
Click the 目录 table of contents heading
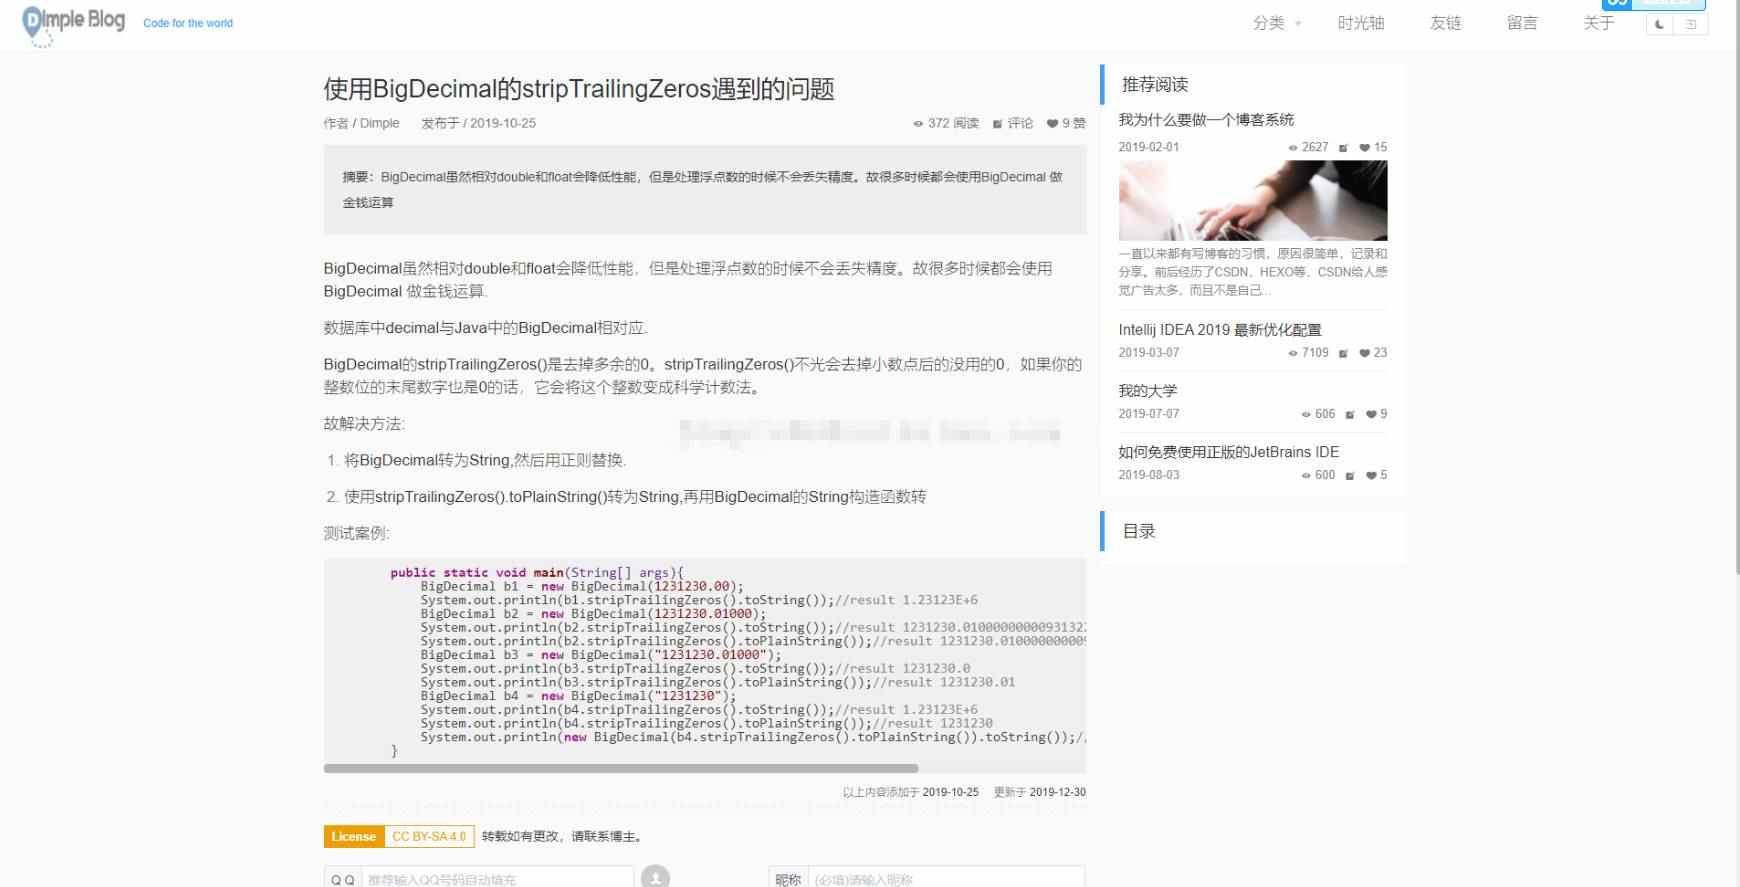[x=1139, y=531]
